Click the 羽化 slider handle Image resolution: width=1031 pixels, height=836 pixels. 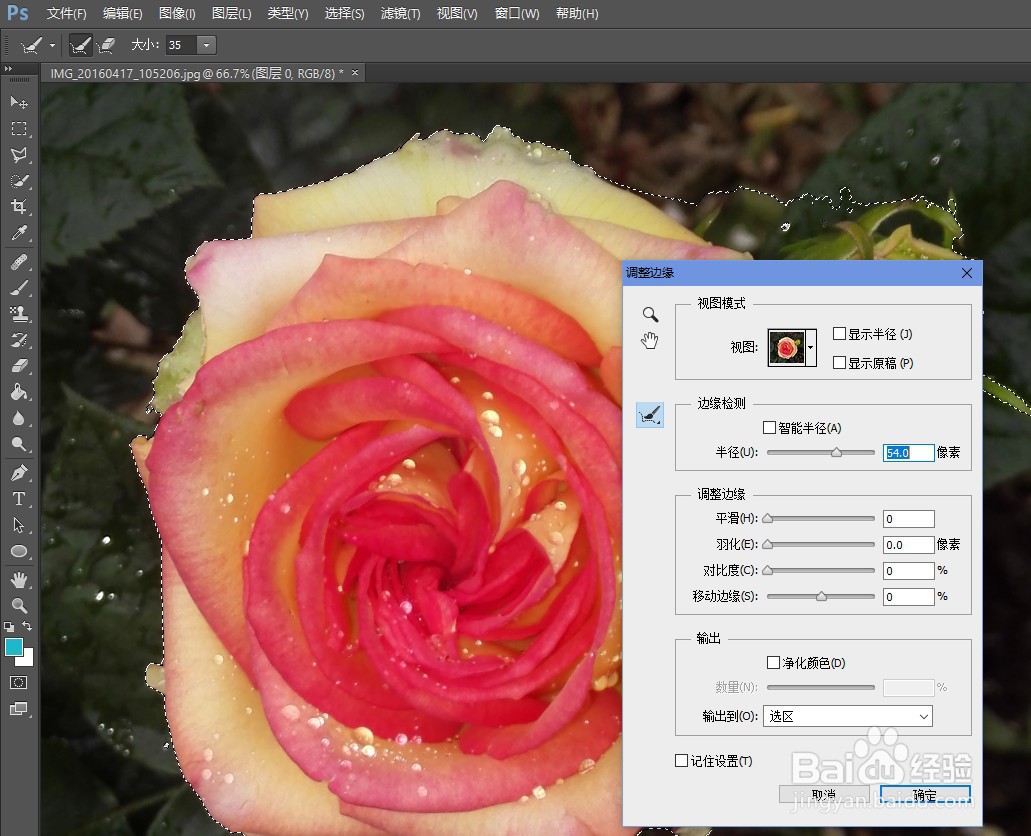pyautogui.click(x=767, y=544)
